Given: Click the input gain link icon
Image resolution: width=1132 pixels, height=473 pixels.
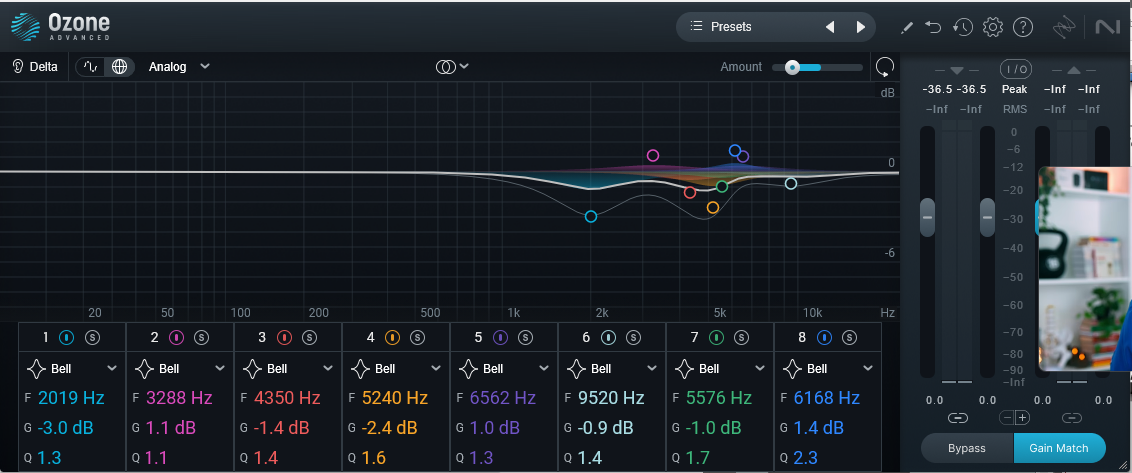Looking at the screenshot, I should coord(957,417).
